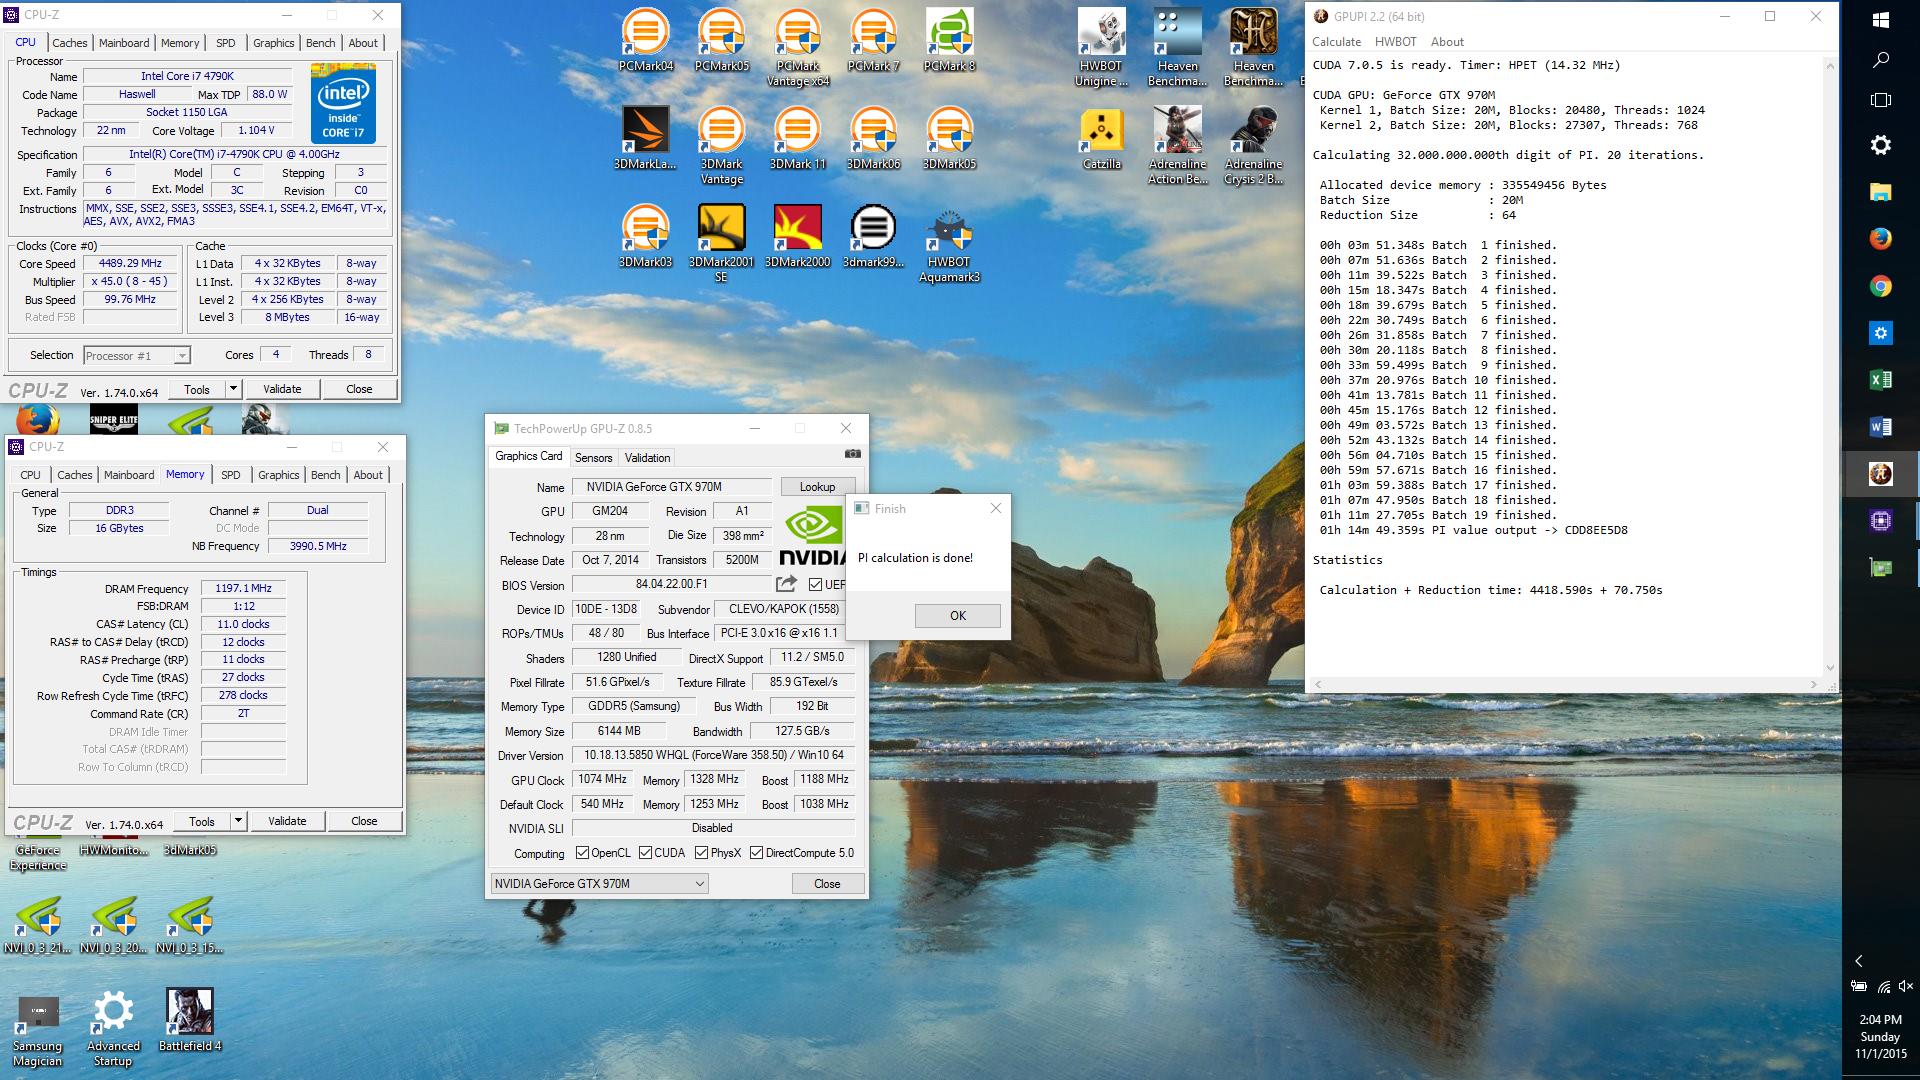Open Adrenaline Crysis 2 Benchmark shortcut
Viewport: 1920px width, 1080px height.
click(1253, 145)
